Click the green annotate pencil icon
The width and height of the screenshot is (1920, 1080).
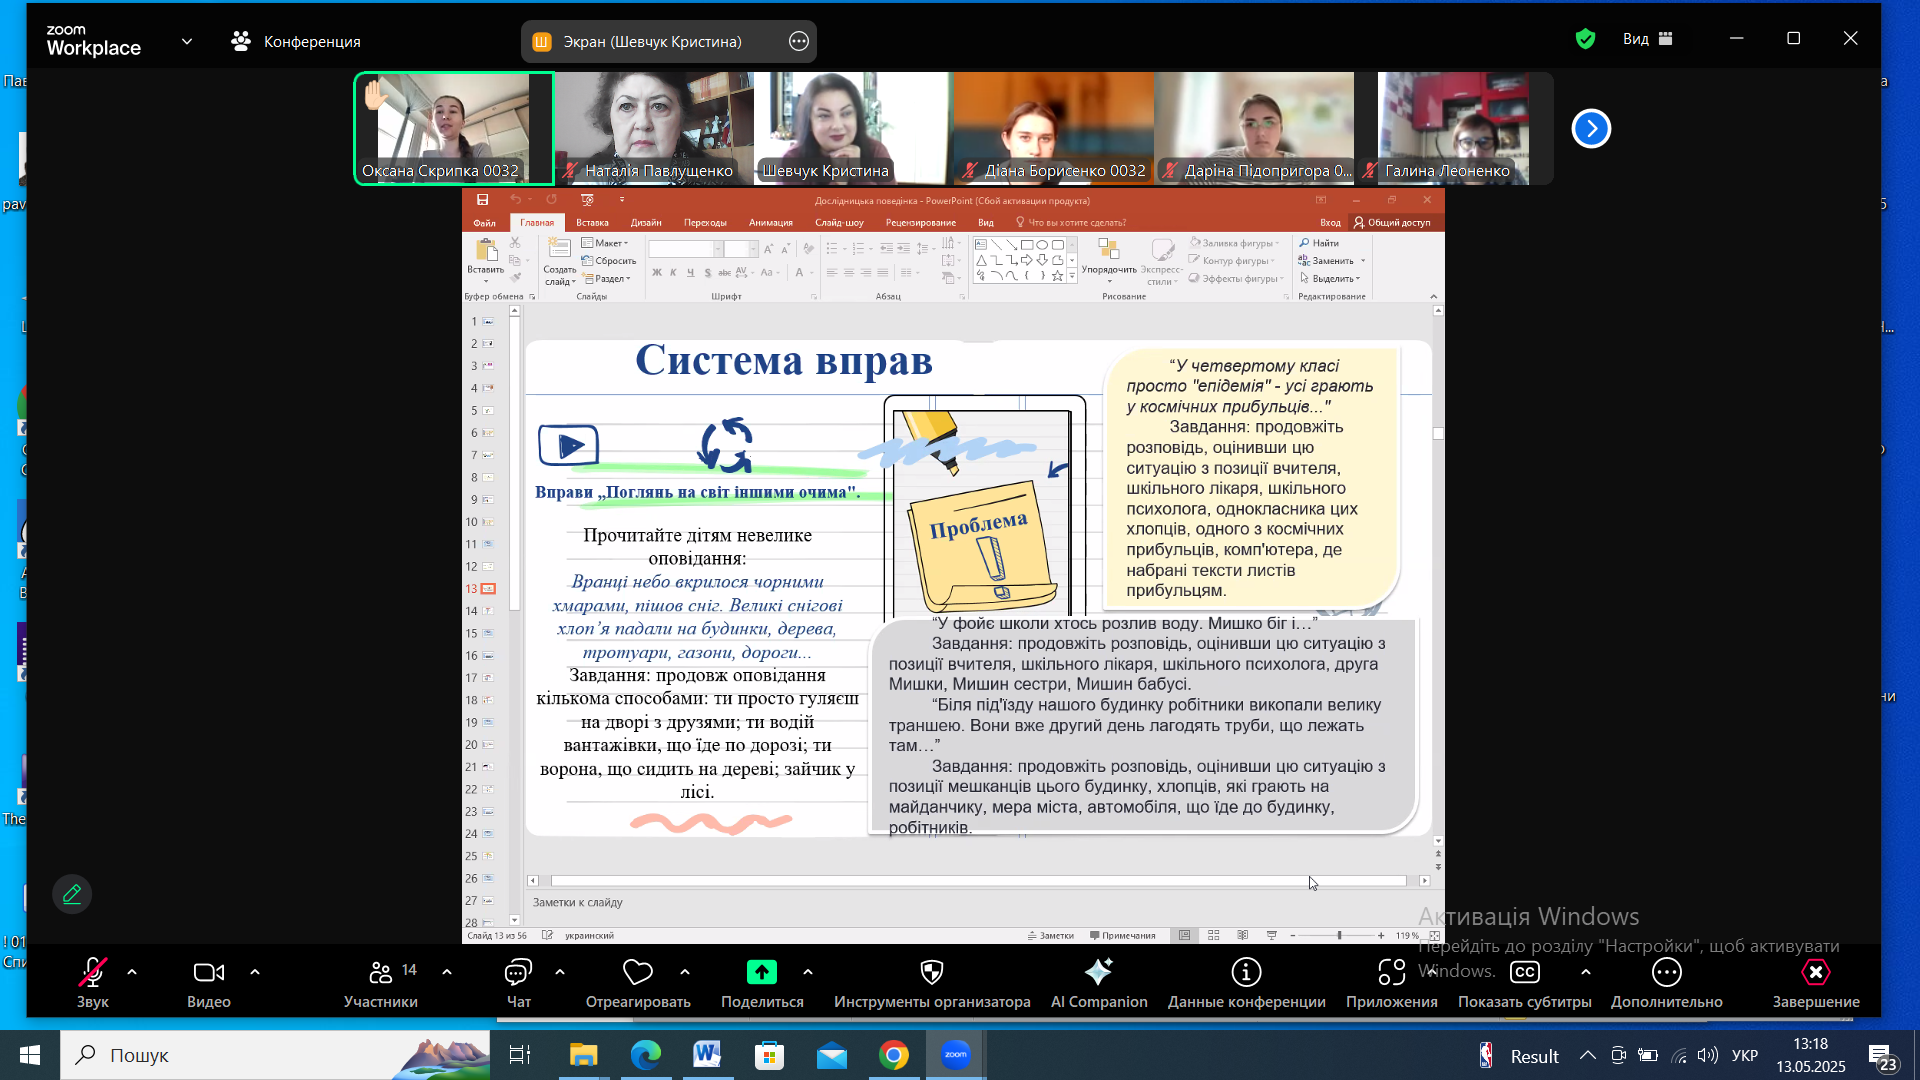72,894
